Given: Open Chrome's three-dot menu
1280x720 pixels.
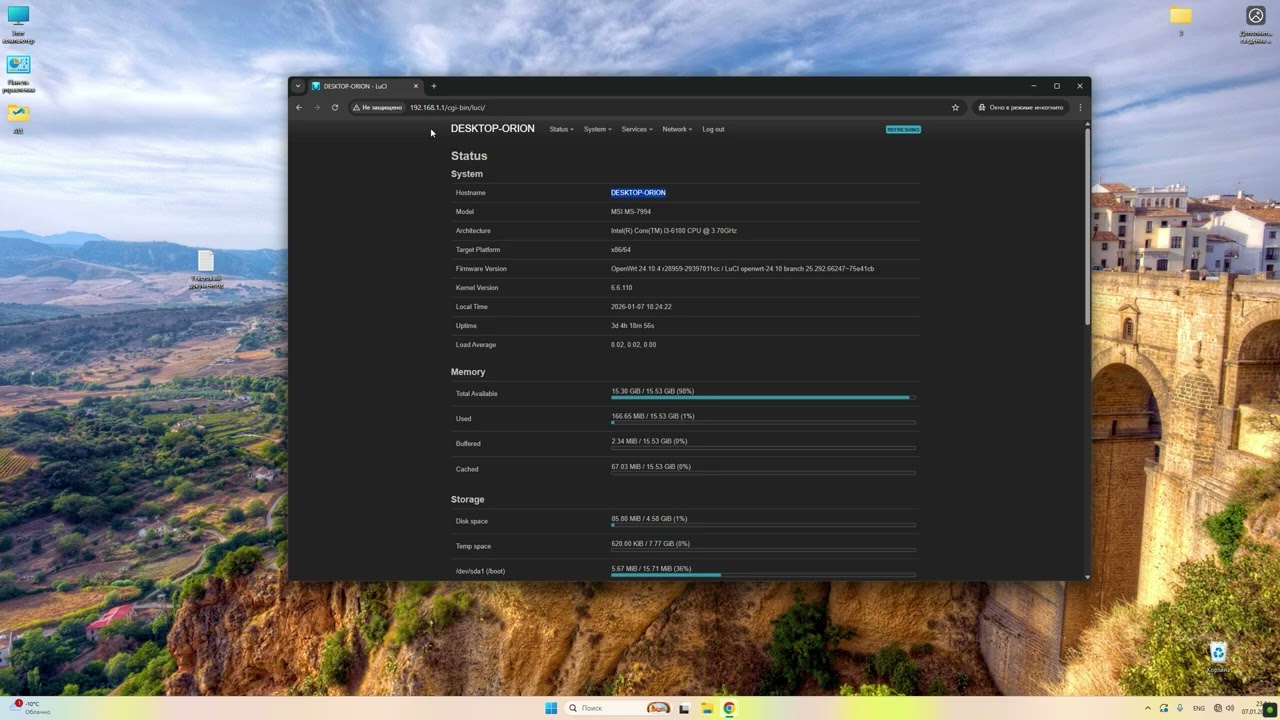Looking at the screenshot, I should coord(1080,108).
